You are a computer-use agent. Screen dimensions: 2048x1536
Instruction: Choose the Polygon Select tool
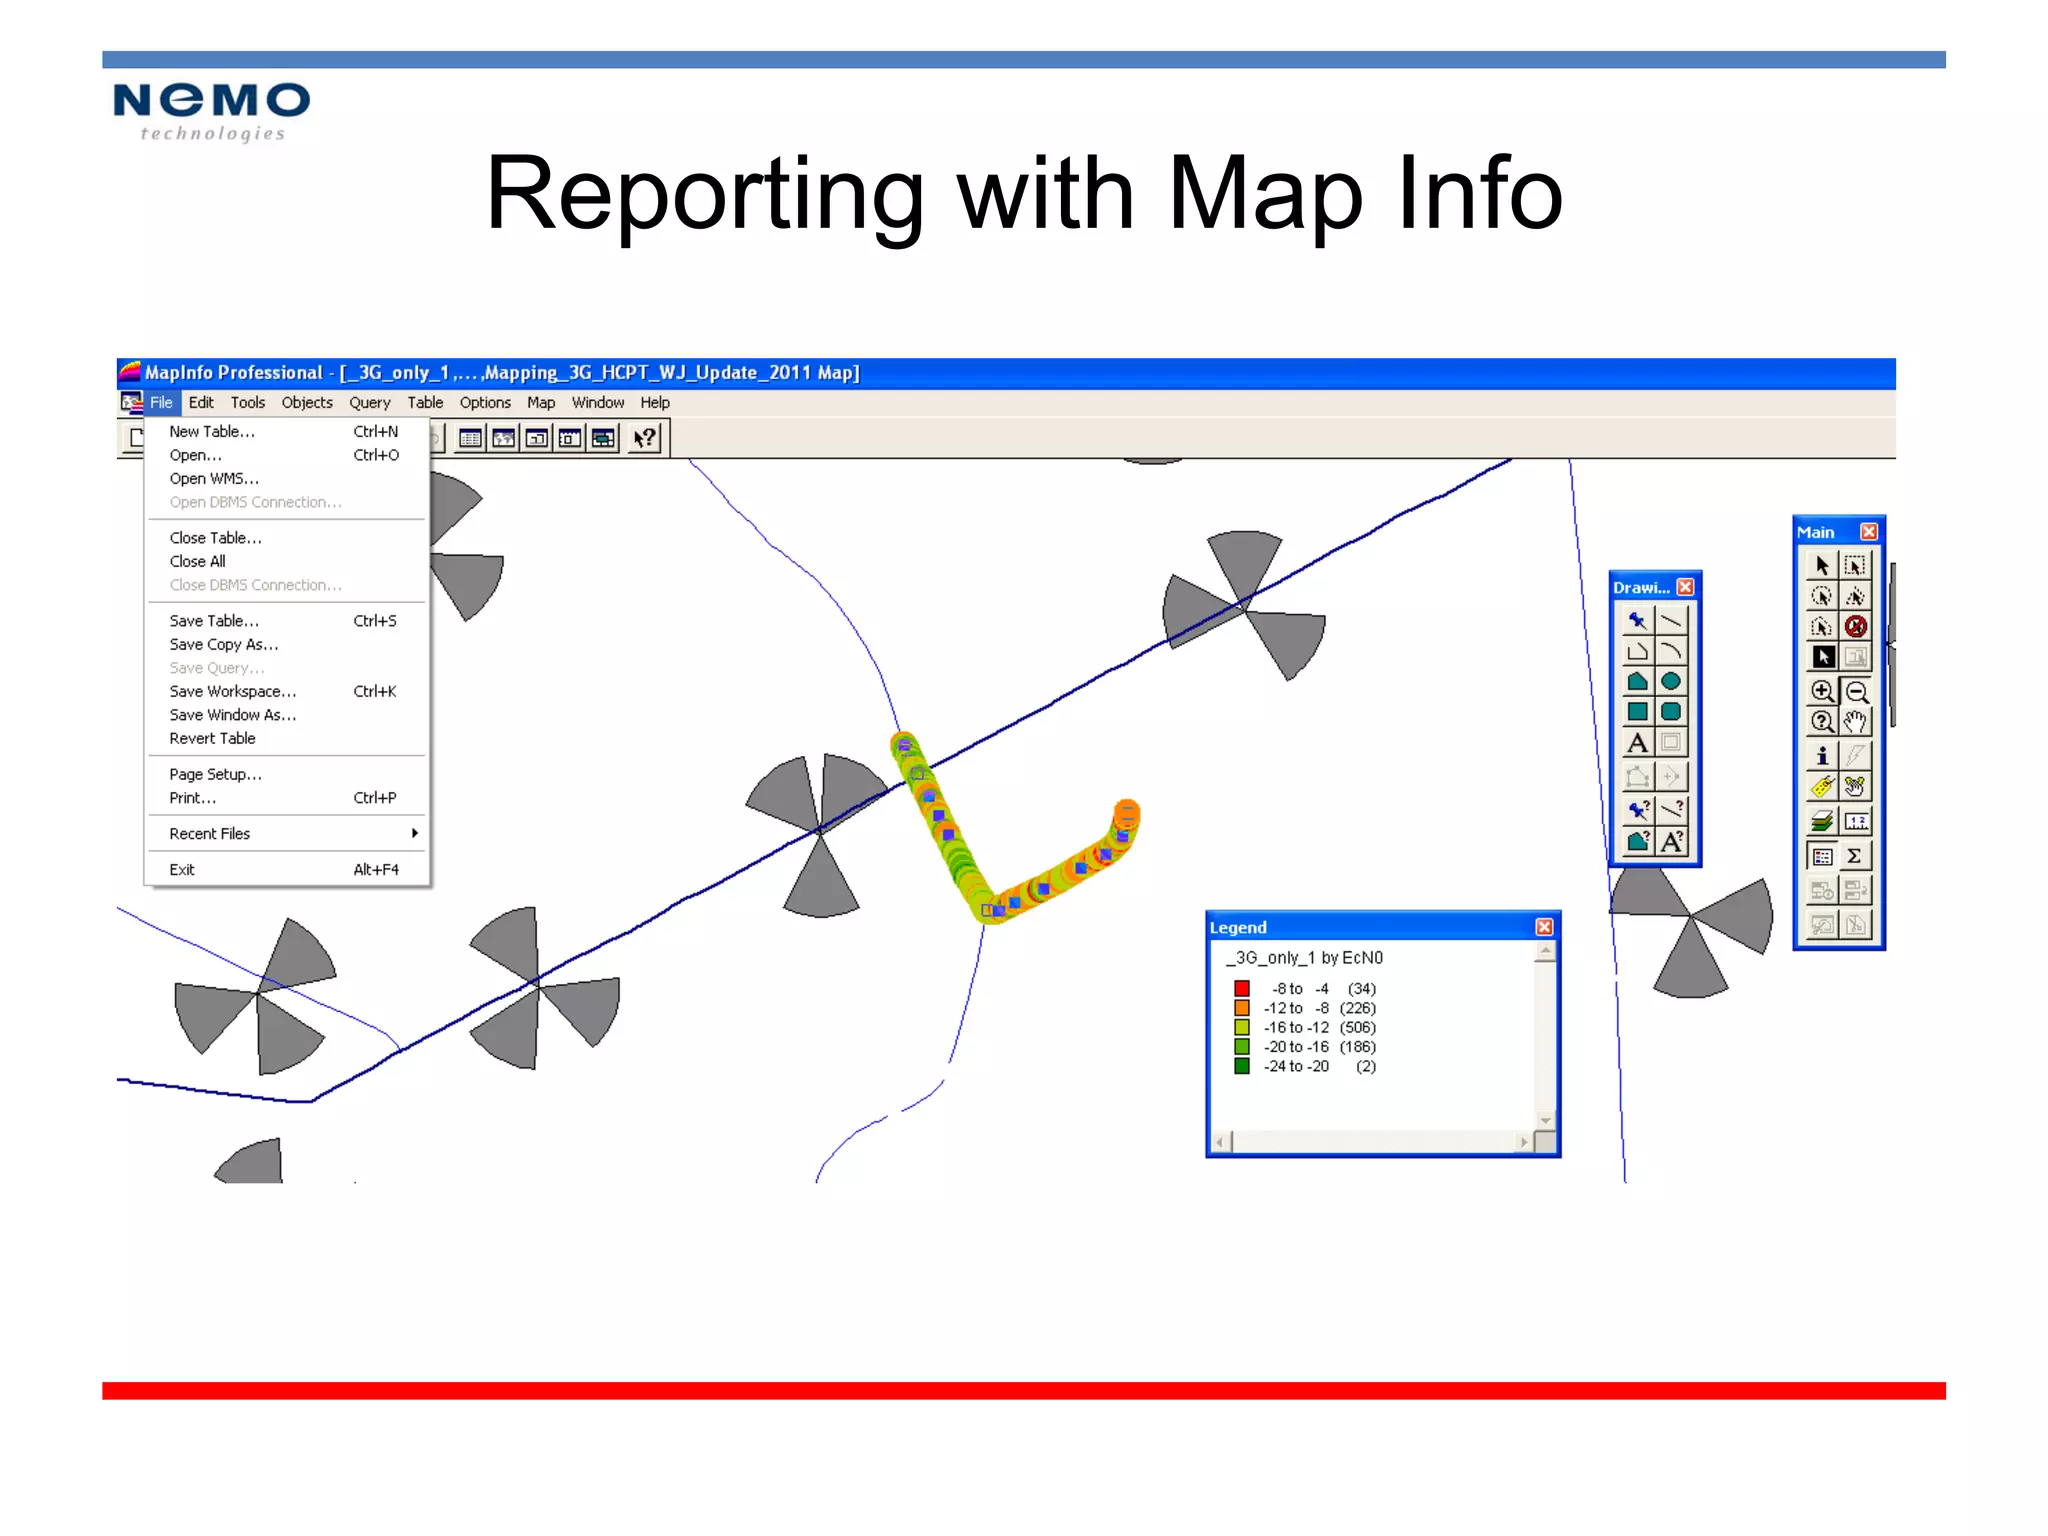1855,596
